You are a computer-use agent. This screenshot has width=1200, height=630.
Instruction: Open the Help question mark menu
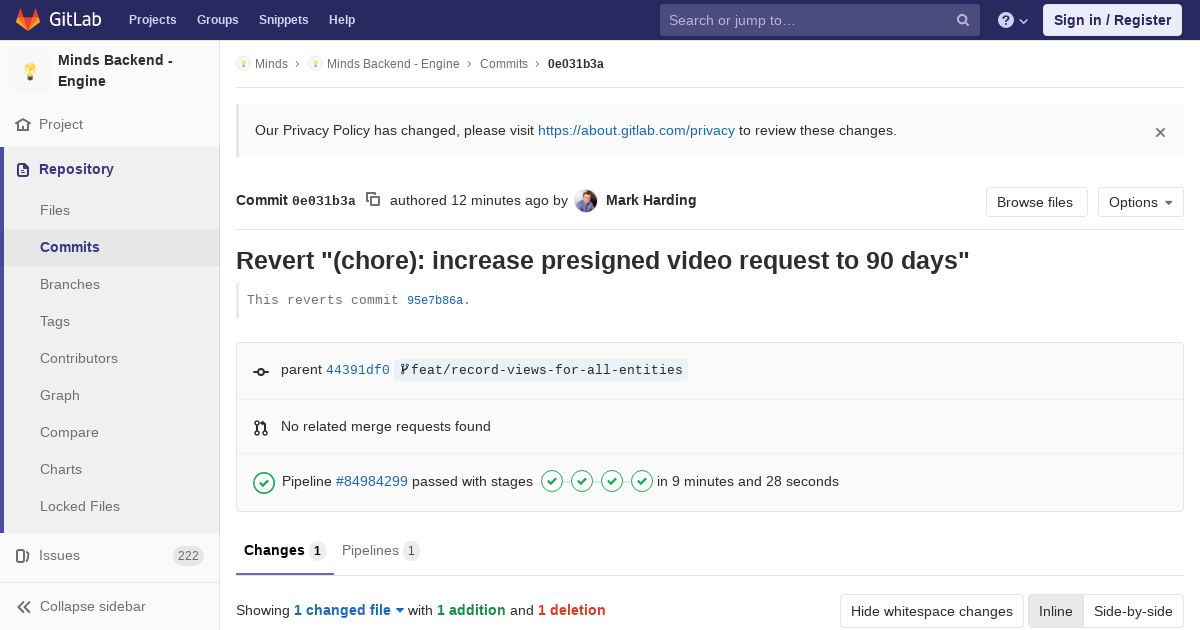[x=1013, y=20]
